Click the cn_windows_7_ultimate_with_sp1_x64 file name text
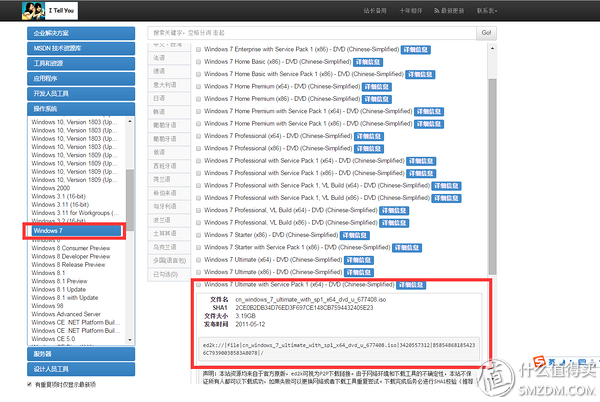600x402 pixels. click(x=311, y=299)
